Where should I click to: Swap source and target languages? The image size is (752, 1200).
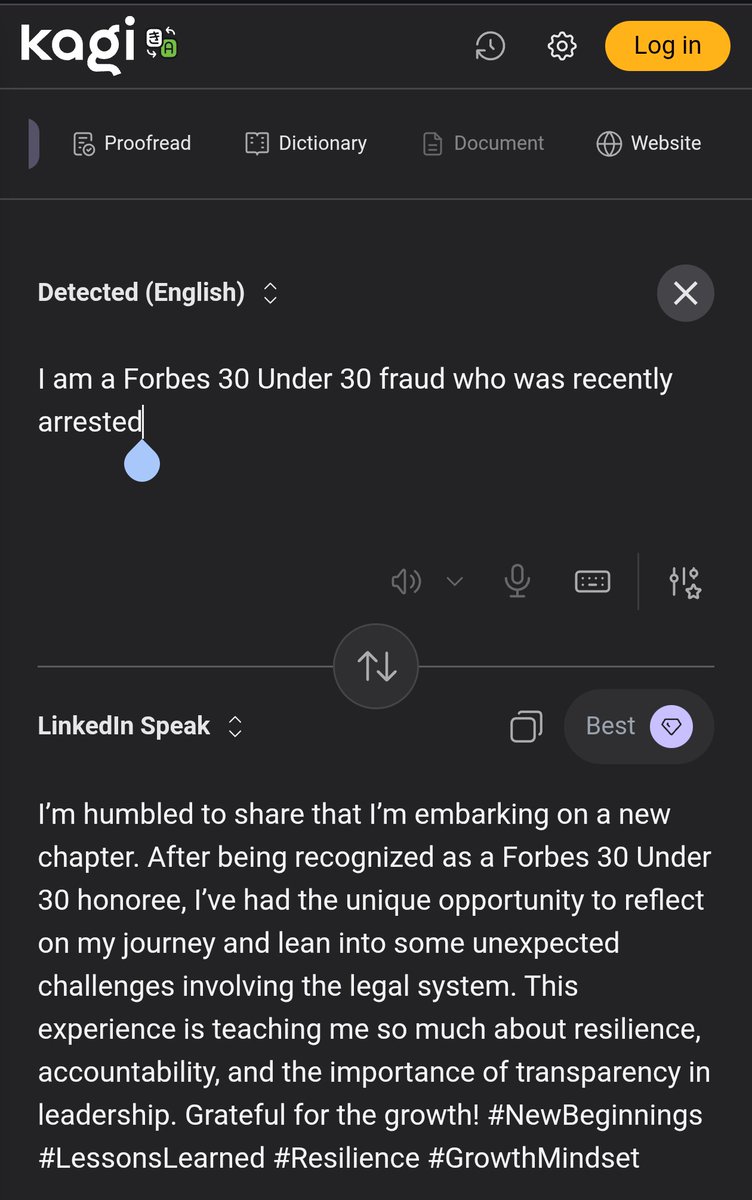tap(376, 665)
